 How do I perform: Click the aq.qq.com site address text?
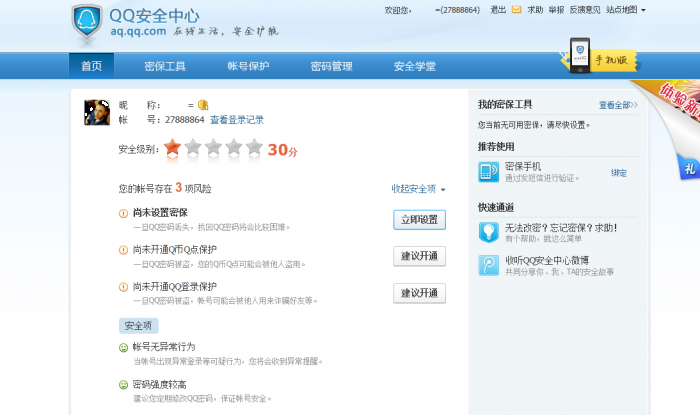coord(138,31)
